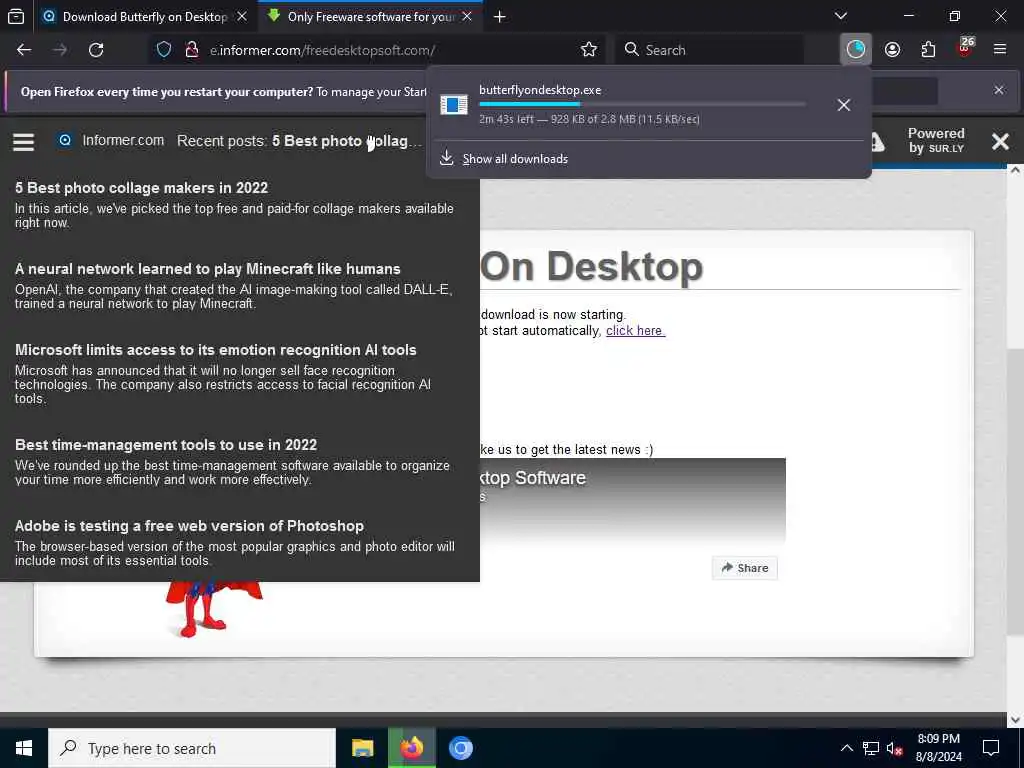Open the site security padlock icon
Screen dimensions: 1024x768
[191, 50]
